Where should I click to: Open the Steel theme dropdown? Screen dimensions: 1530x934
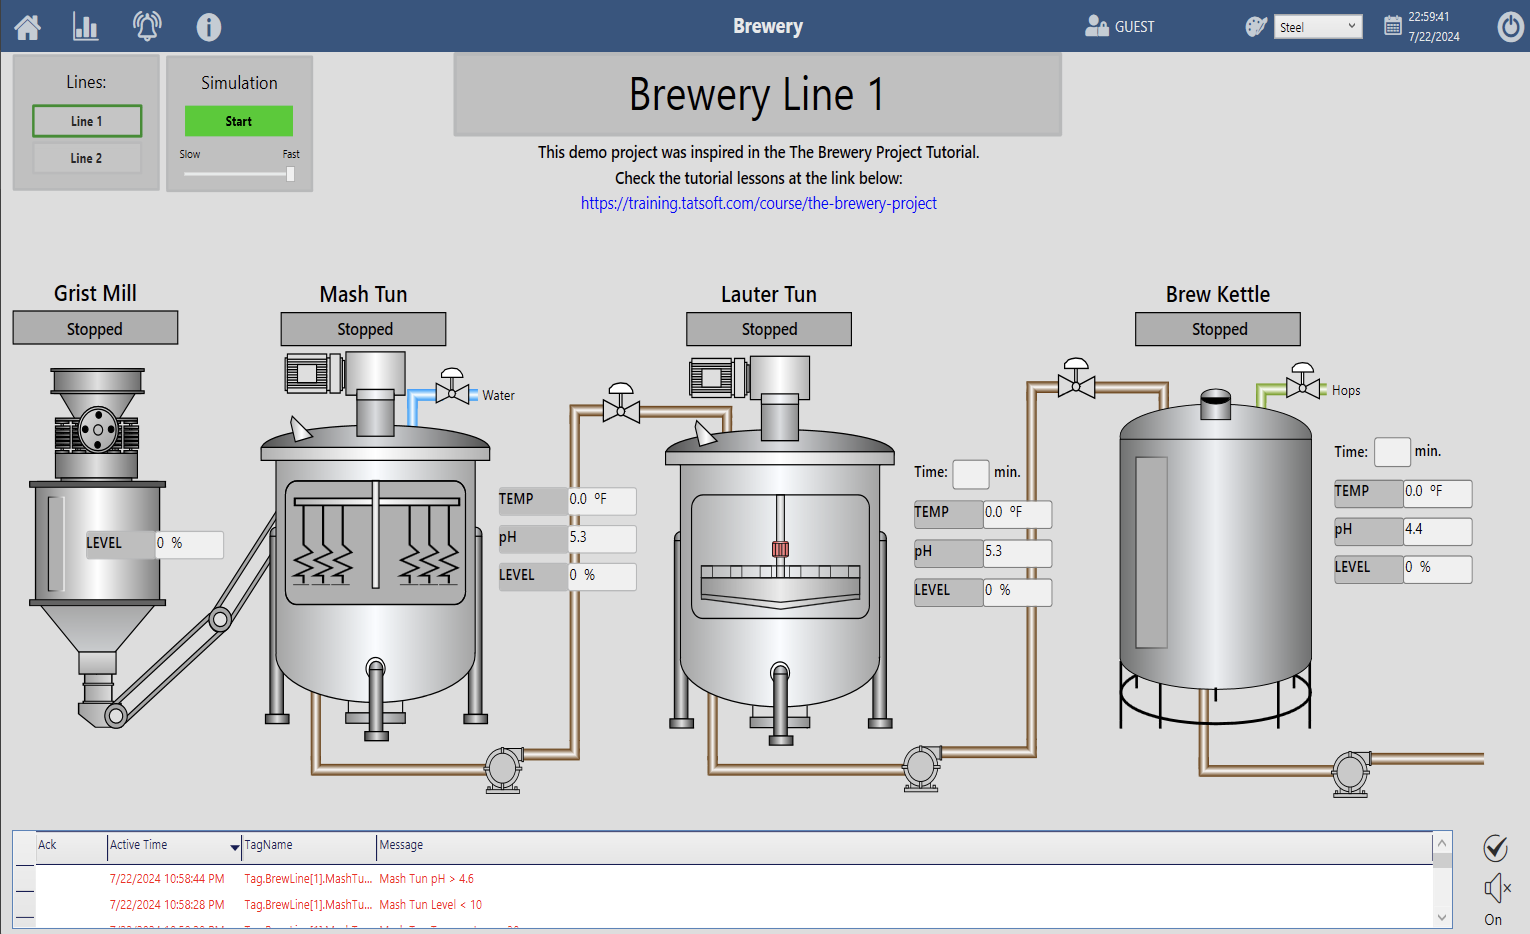click(1318, 27)
